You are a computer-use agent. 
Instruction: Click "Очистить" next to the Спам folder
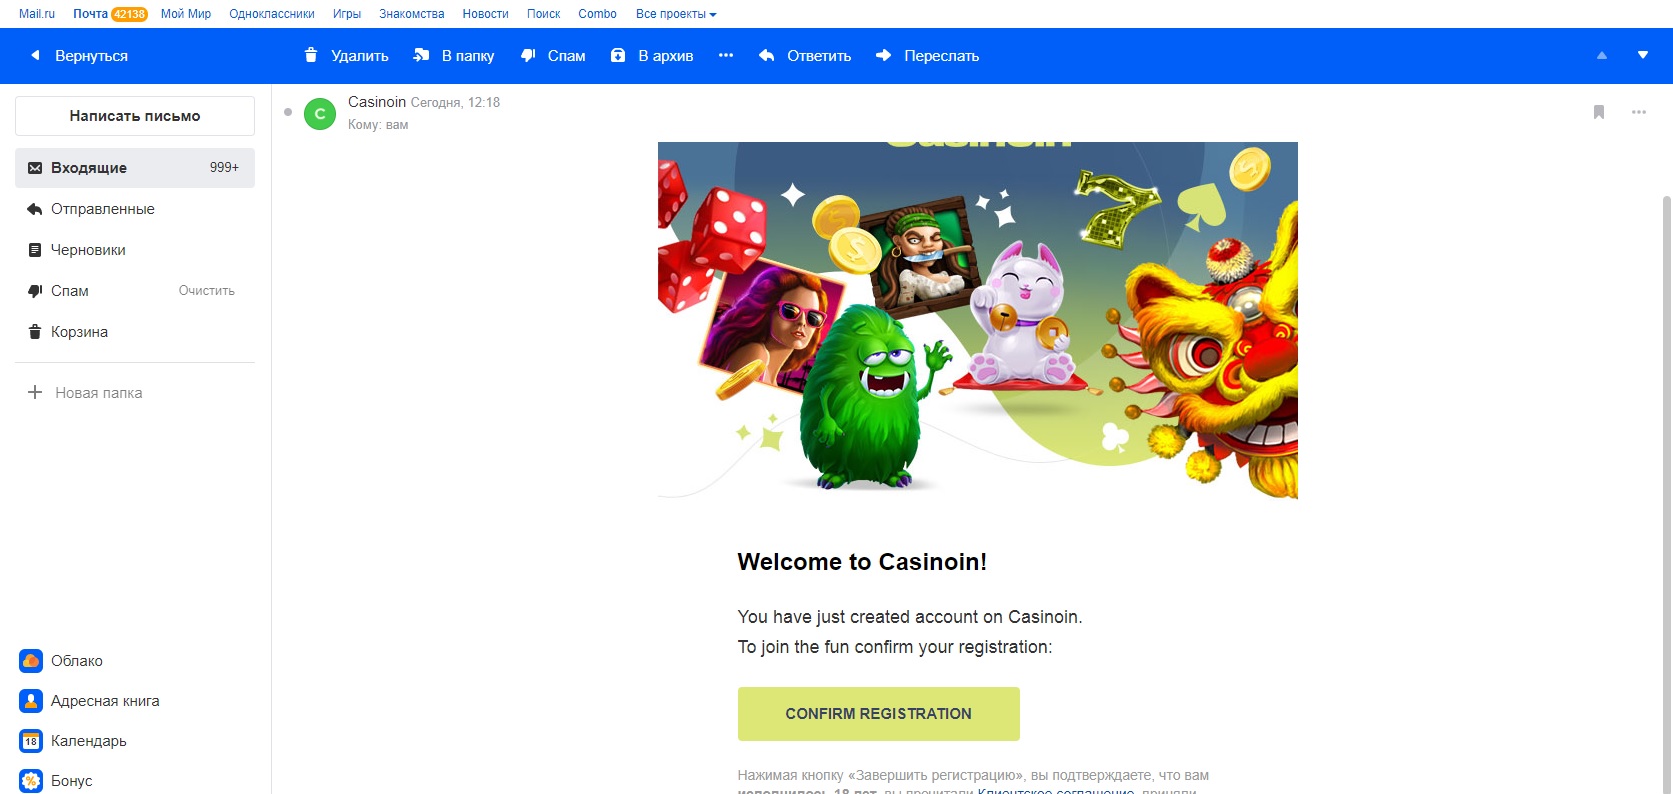coord(207,291)
